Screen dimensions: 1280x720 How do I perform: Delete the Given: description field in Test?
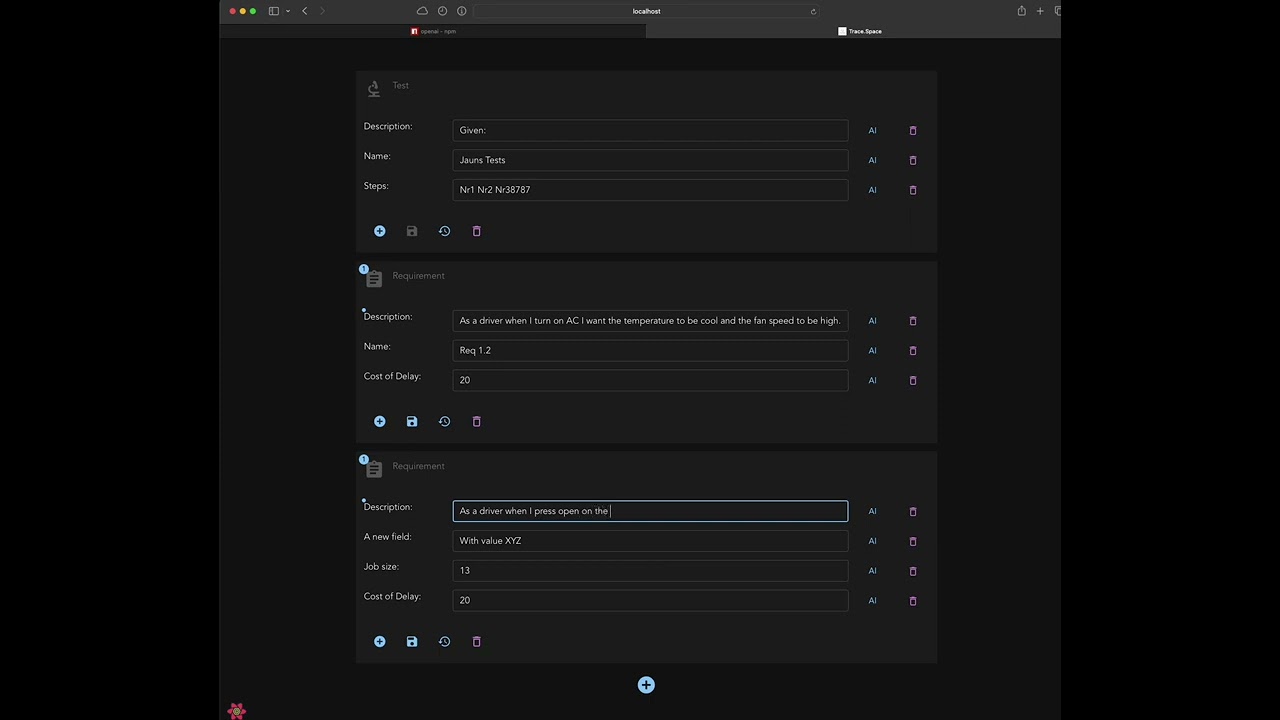[x=913, y=131]
